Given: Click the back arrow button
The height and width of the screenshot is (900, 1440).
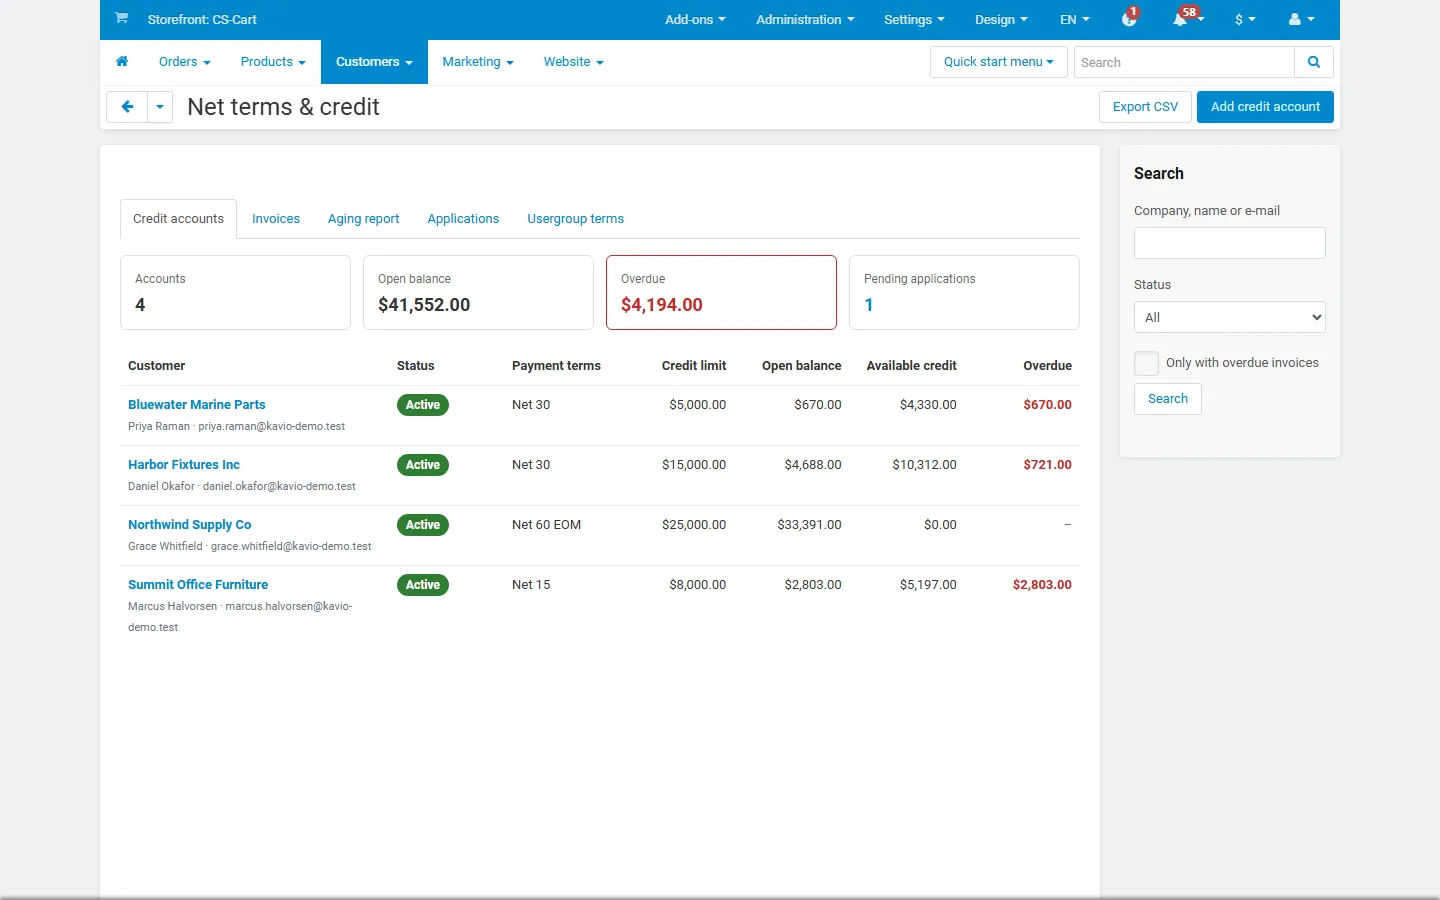Looking at the screenshot, I should [x=127, y=107].
